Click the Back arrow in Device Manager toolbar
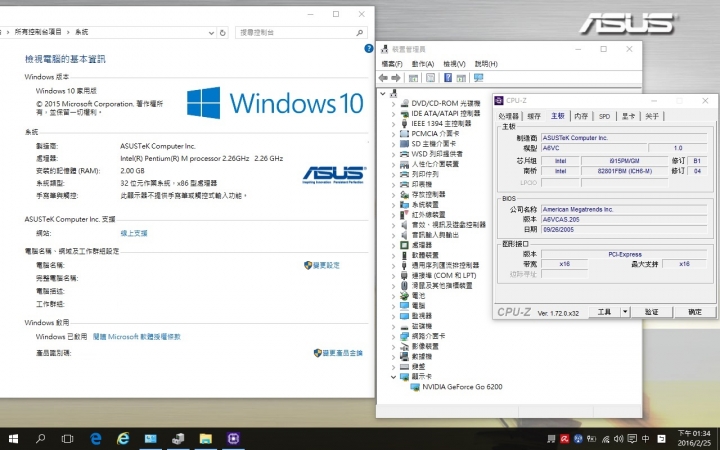720x450 pixels. [383, 78]
